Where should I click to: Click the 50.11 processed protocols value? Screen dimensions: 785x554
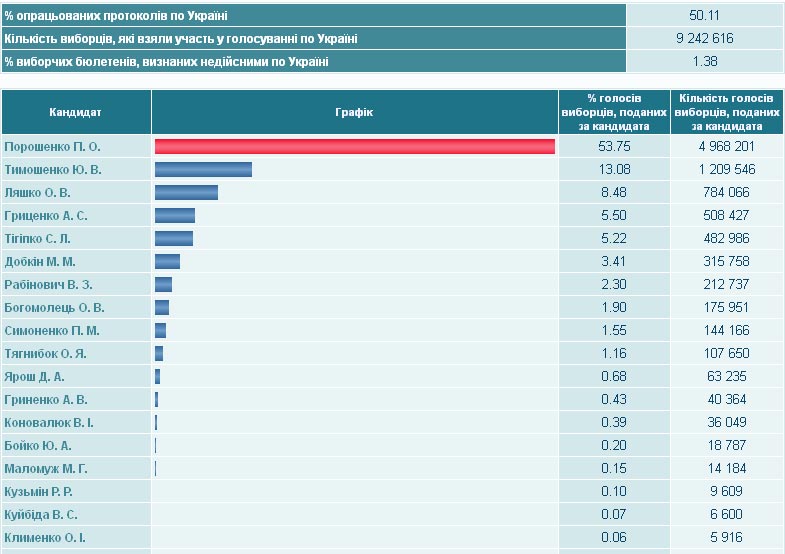coord(705,16)
